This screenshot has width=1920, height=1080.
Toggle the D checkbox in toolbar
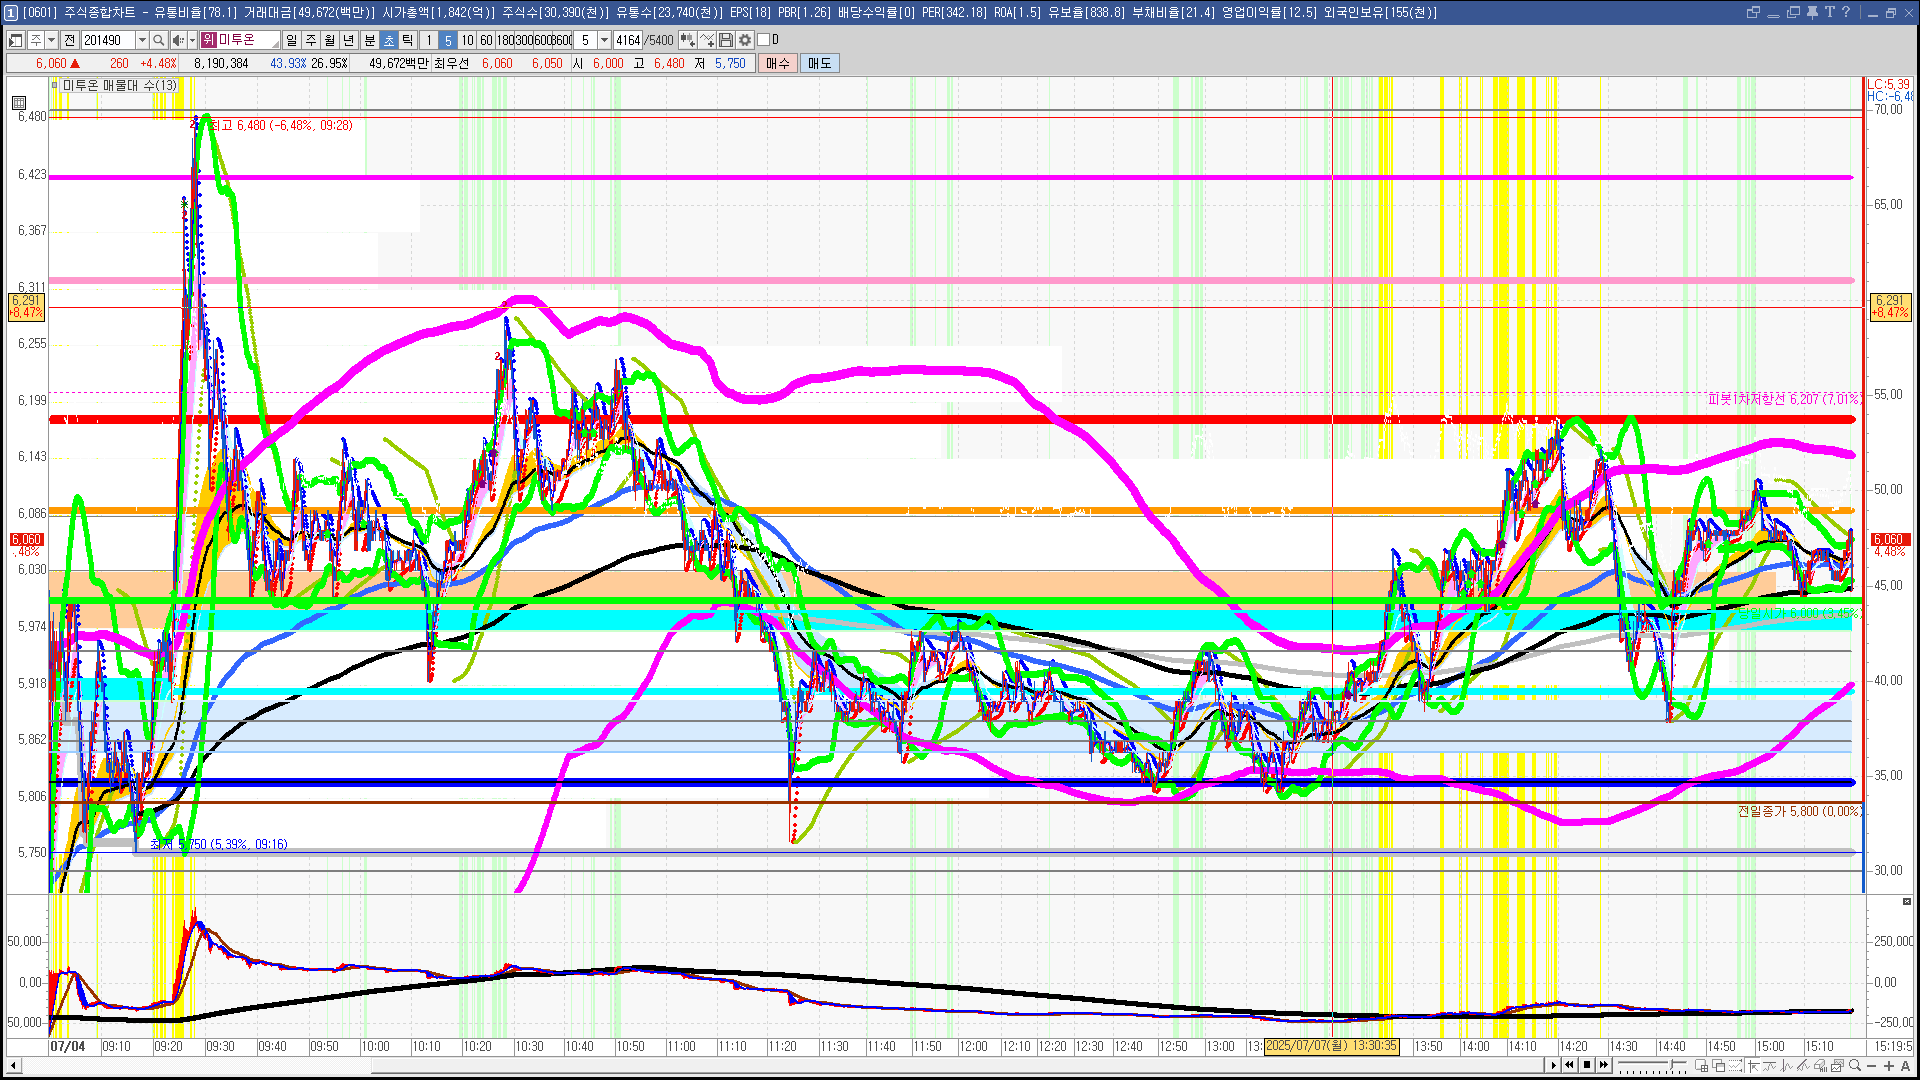coord(764,40)
